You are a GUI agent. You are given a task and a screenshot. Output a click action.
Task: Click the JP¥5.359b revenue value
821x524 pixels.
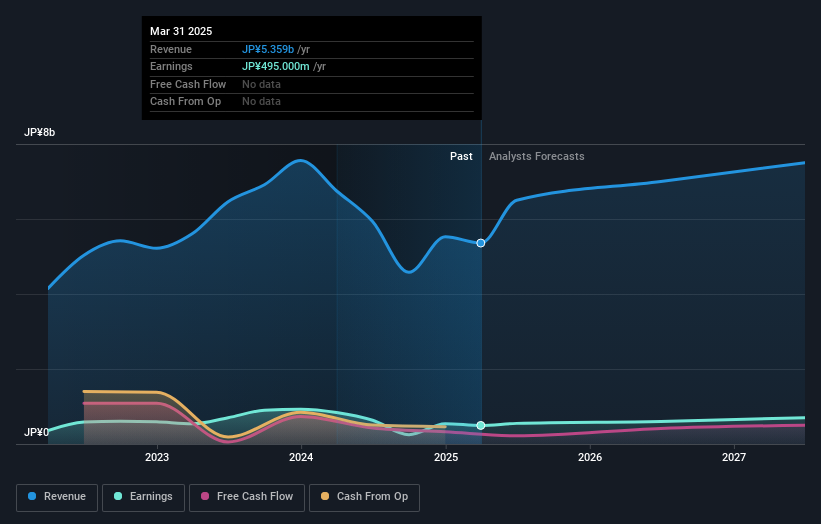pos(268,49)
